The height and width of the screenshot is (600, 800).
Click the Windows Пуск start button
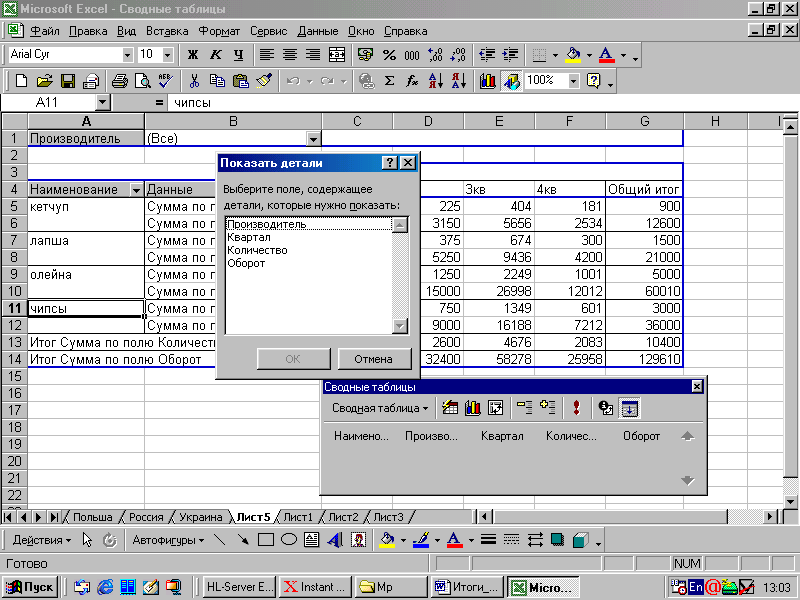pos(31,587)
